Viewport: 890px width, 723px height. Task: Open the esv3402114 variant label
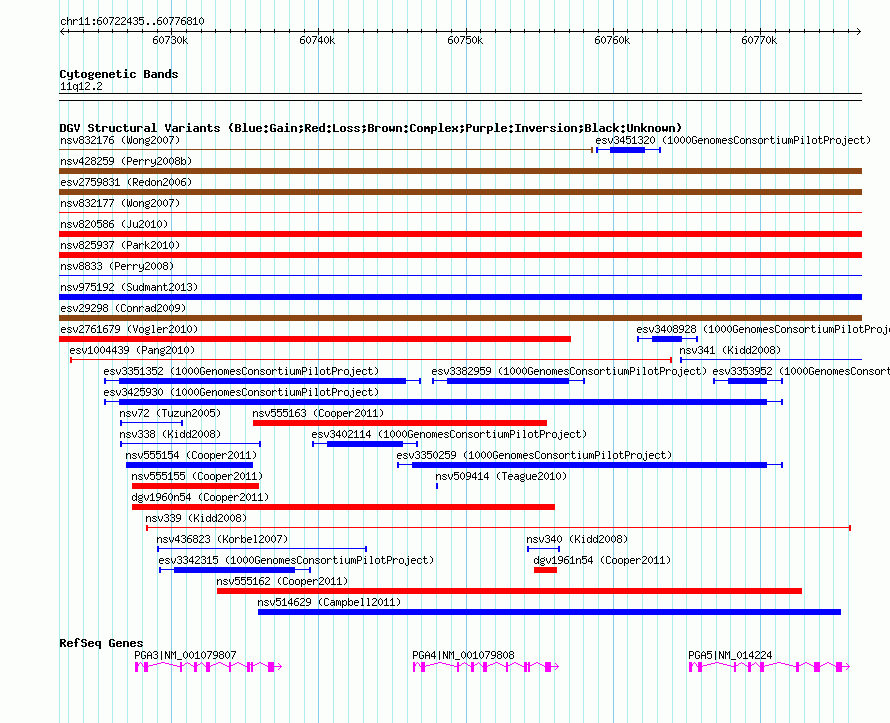pos(449,434)
